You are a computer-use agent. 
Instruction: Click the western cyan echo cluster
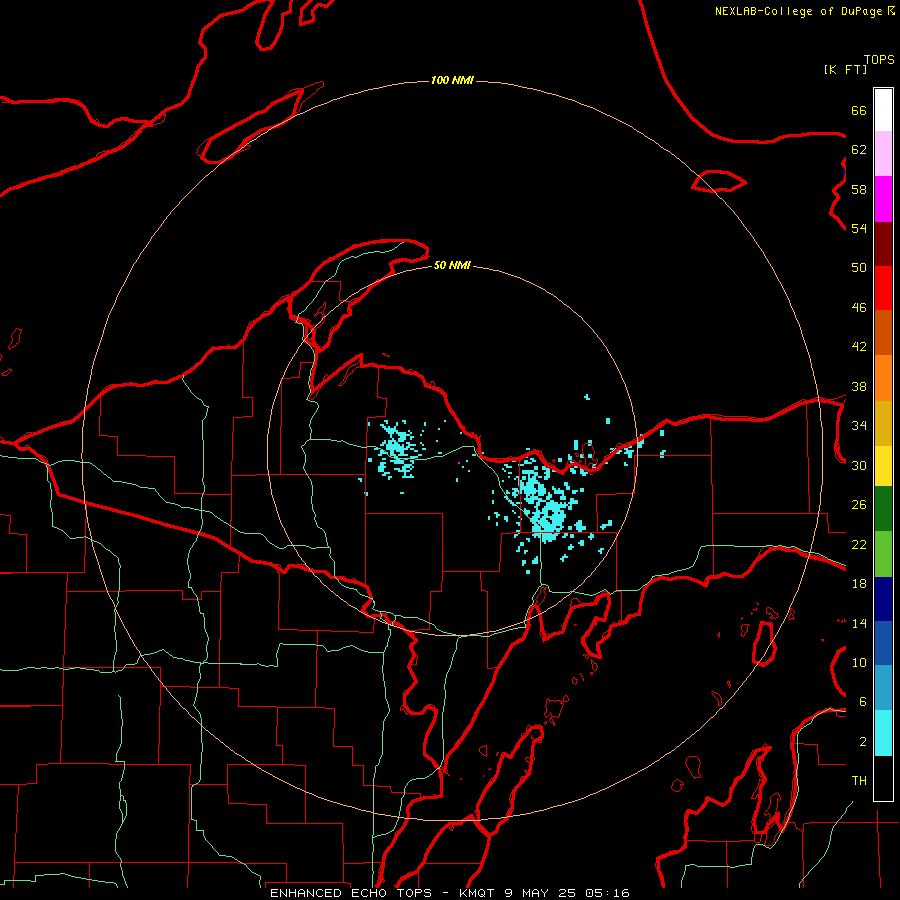(397, 448)
